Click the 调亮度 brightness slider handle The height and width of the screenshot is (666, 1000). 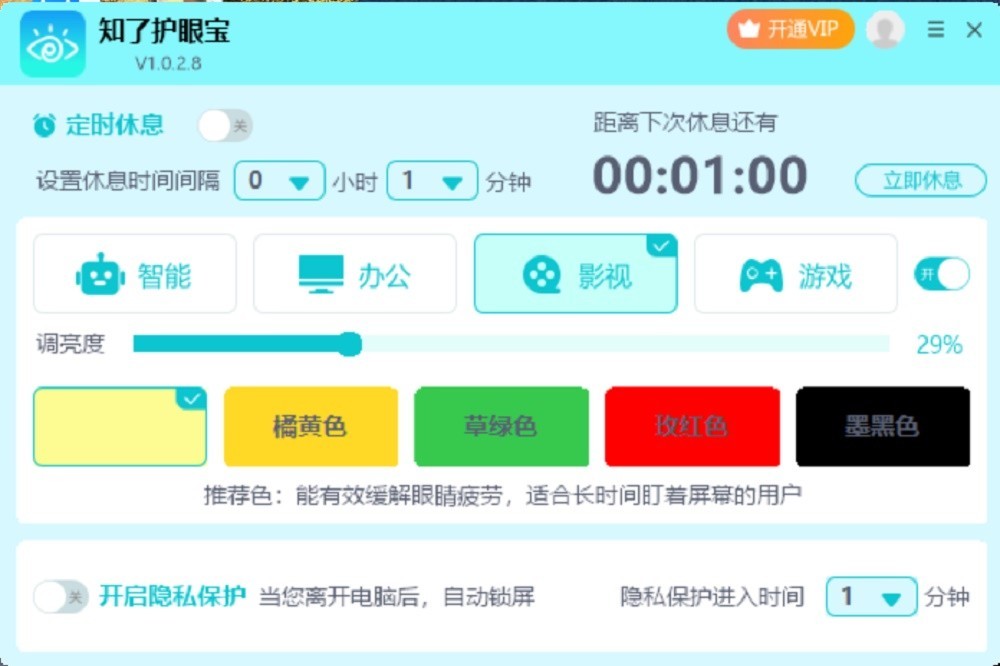(349, 344)
